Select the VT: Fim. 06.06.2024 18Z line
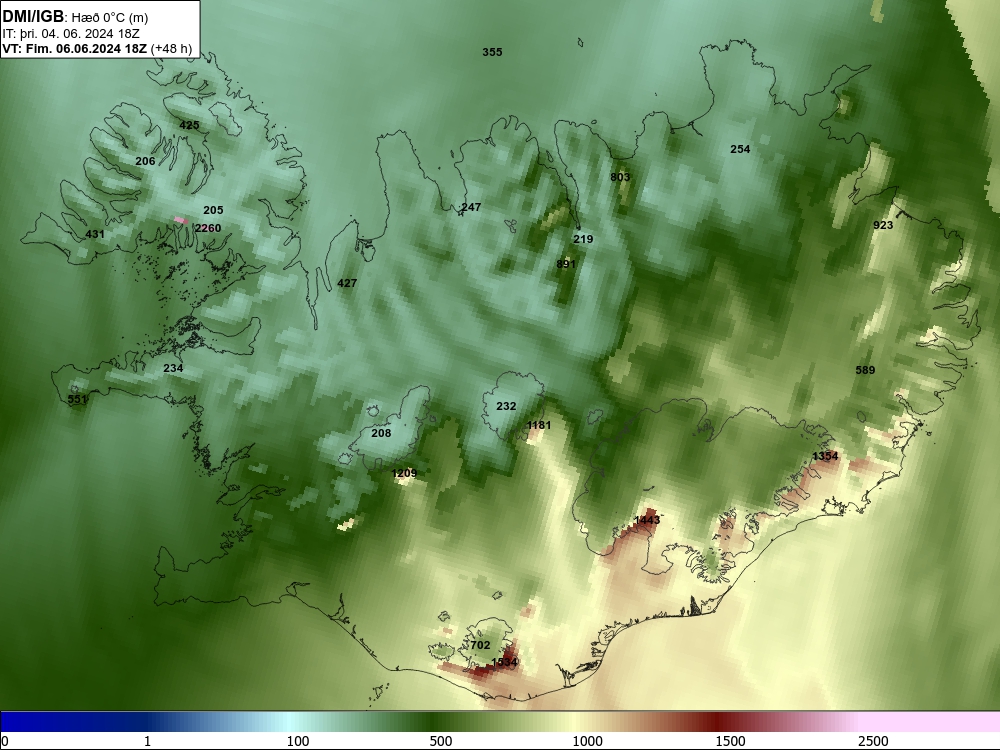Viewport: 1000px width, 750px height. 75,49
